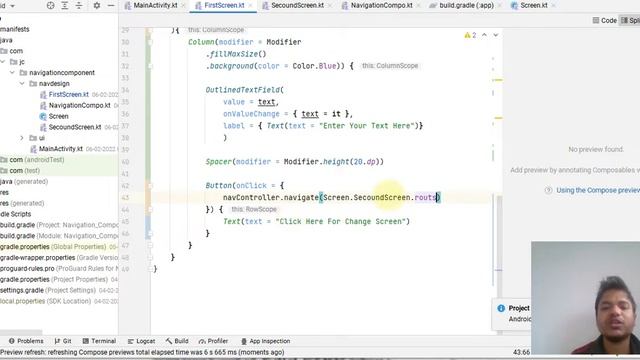
Task: Select MainActivity.kt in project tree
Action: 60,149
